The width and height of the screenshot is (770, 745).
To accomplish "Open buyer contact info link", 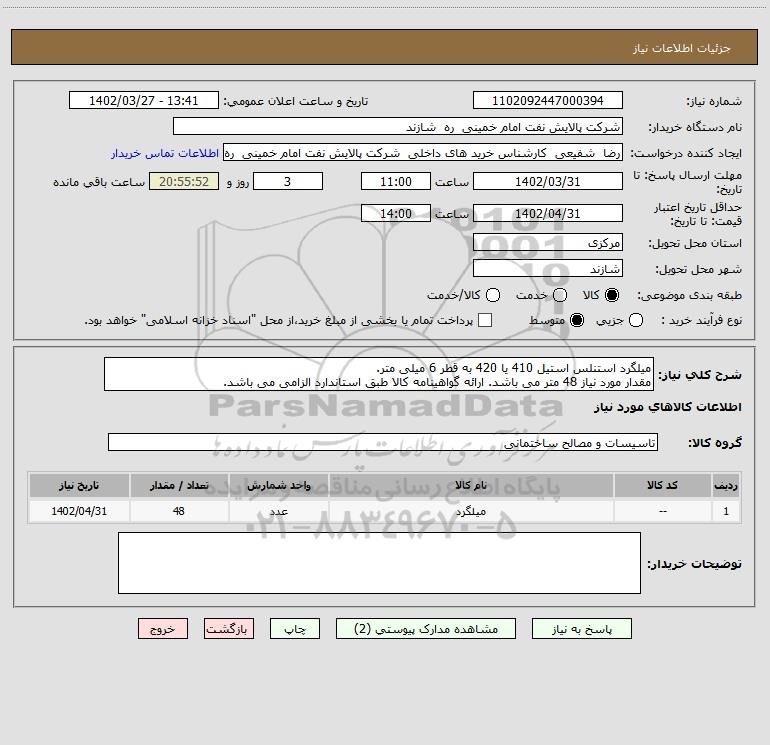I will pyautogui.click(x=165, y=153).
